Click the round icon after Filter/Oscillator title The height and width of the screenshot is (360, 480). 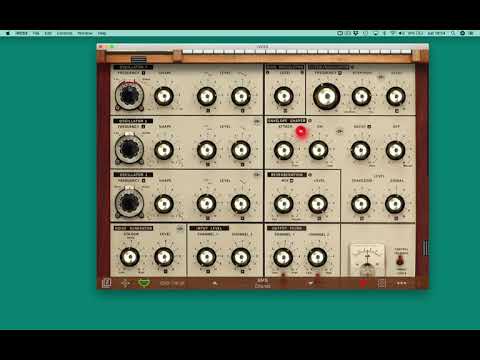click(x=352, y=67)
